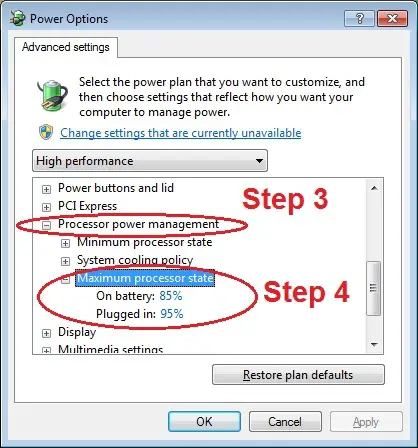
Task: Open the High performance power plan dropdown
Action: (x=150, y=161)
